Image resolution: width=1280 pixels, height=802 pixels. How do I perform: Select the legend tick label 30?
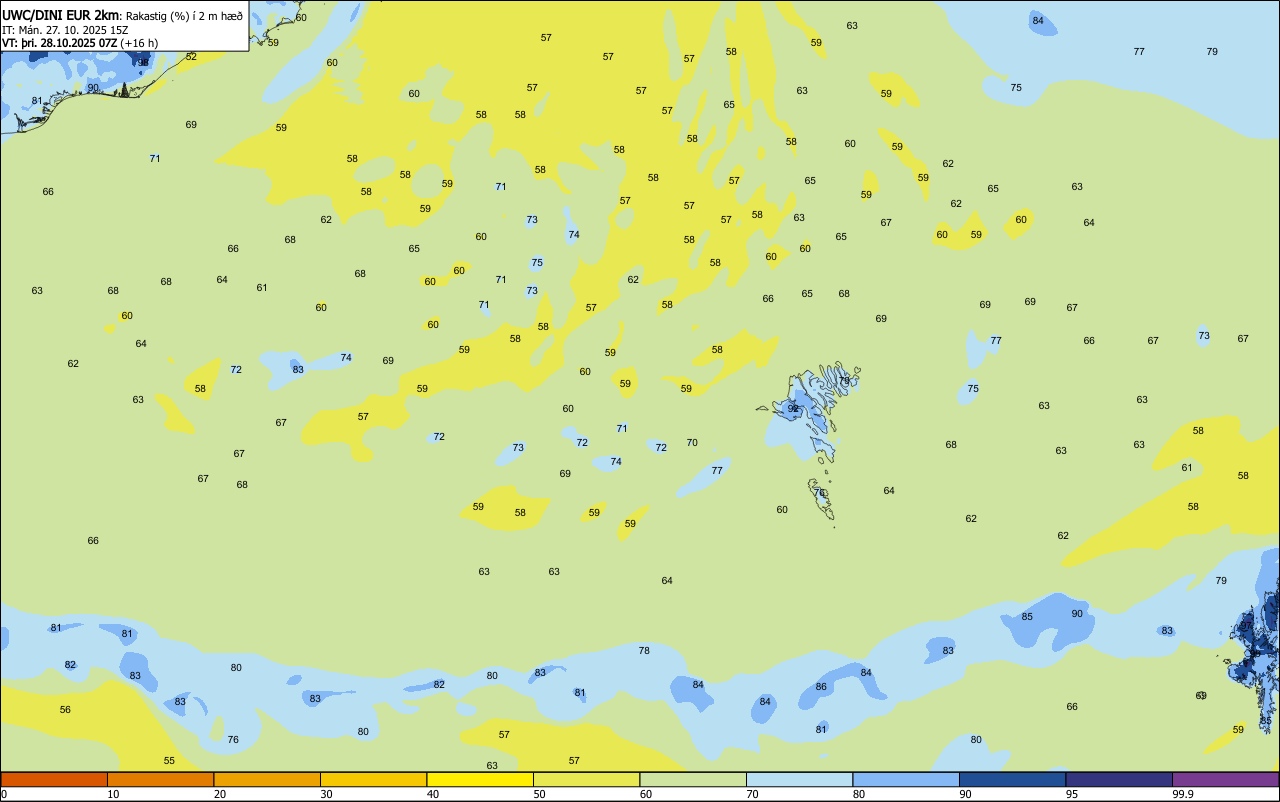click(326, 795)
